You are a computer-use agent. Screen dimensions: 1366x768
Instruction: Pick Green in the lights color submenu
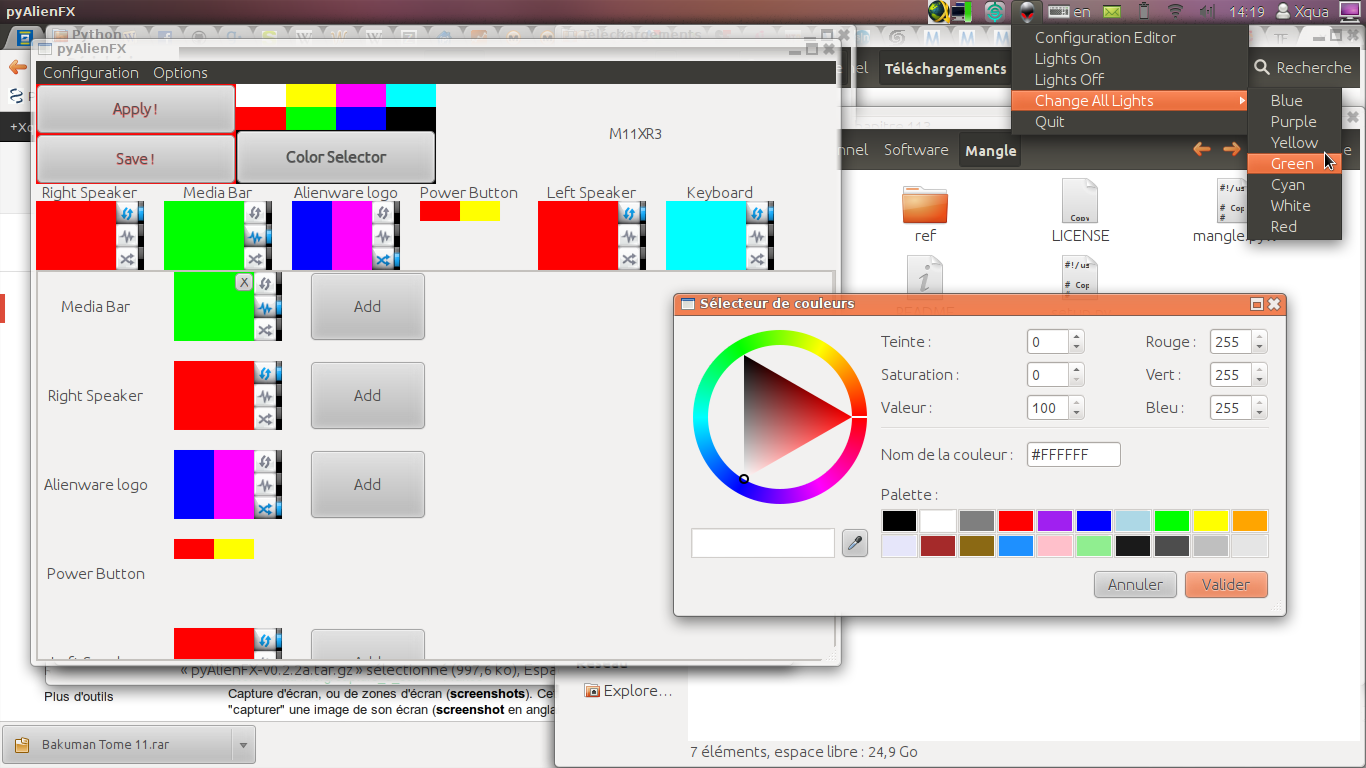pyautogui.click(x=1294, y=164)
